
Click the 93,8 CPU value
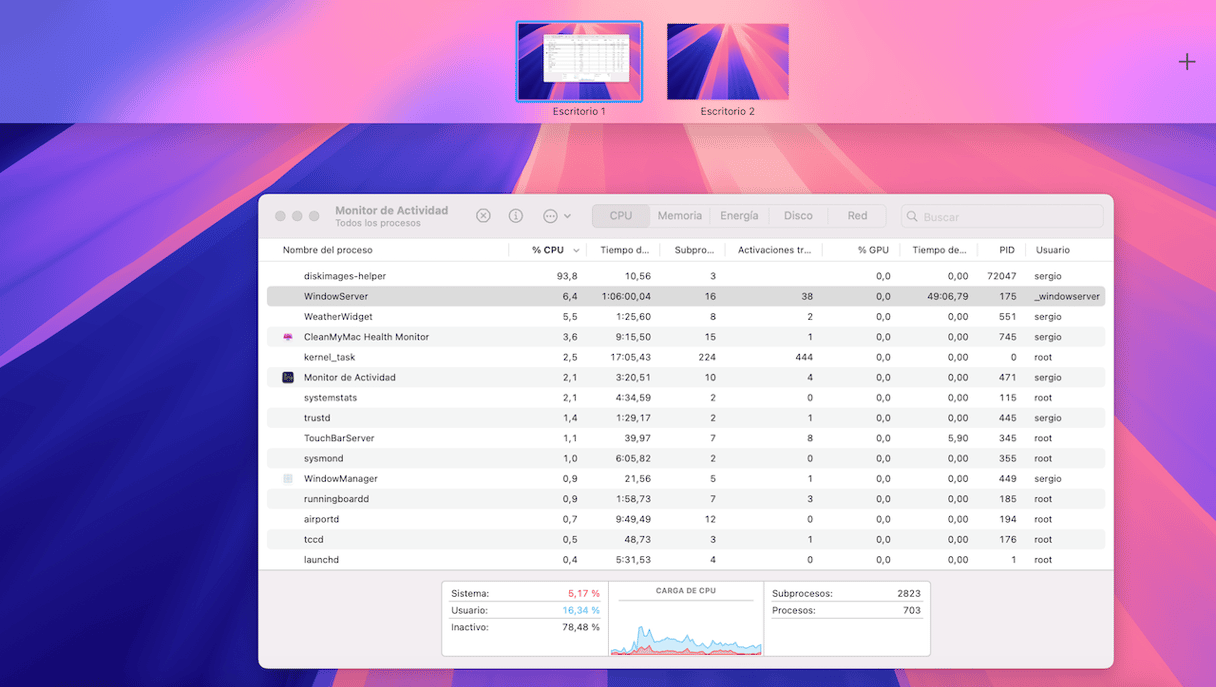coord(567,276)
